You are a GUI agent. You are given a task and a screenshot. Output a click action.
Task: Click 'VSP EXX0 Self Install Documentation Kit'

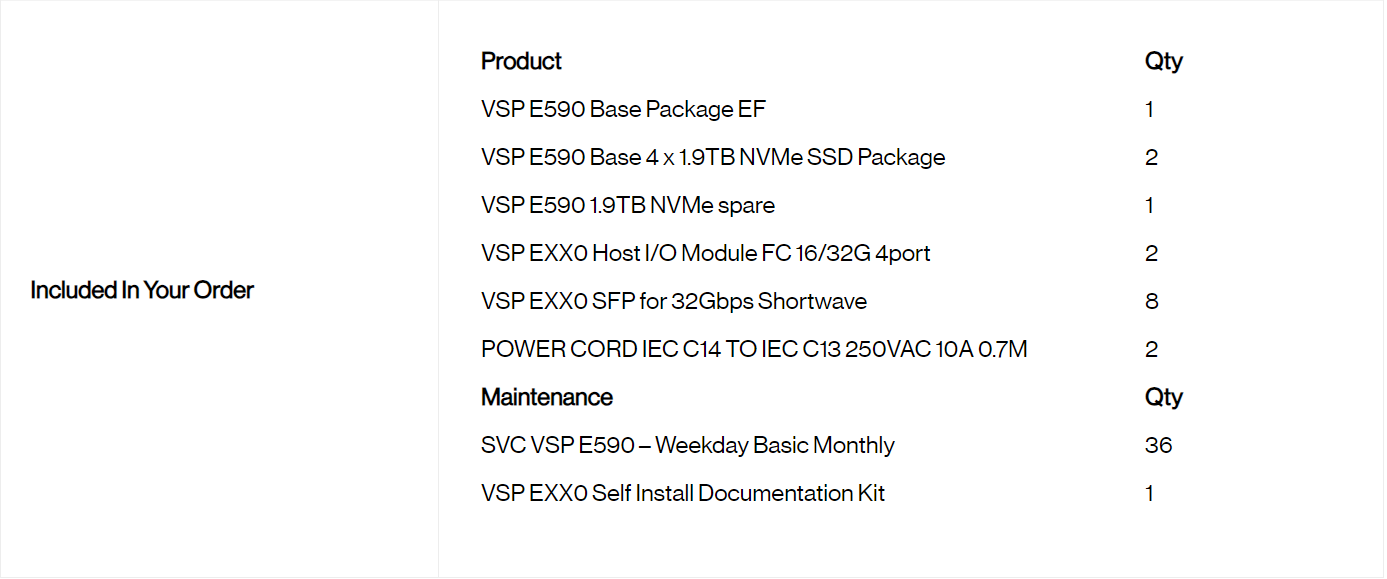(x=682, y=493)
